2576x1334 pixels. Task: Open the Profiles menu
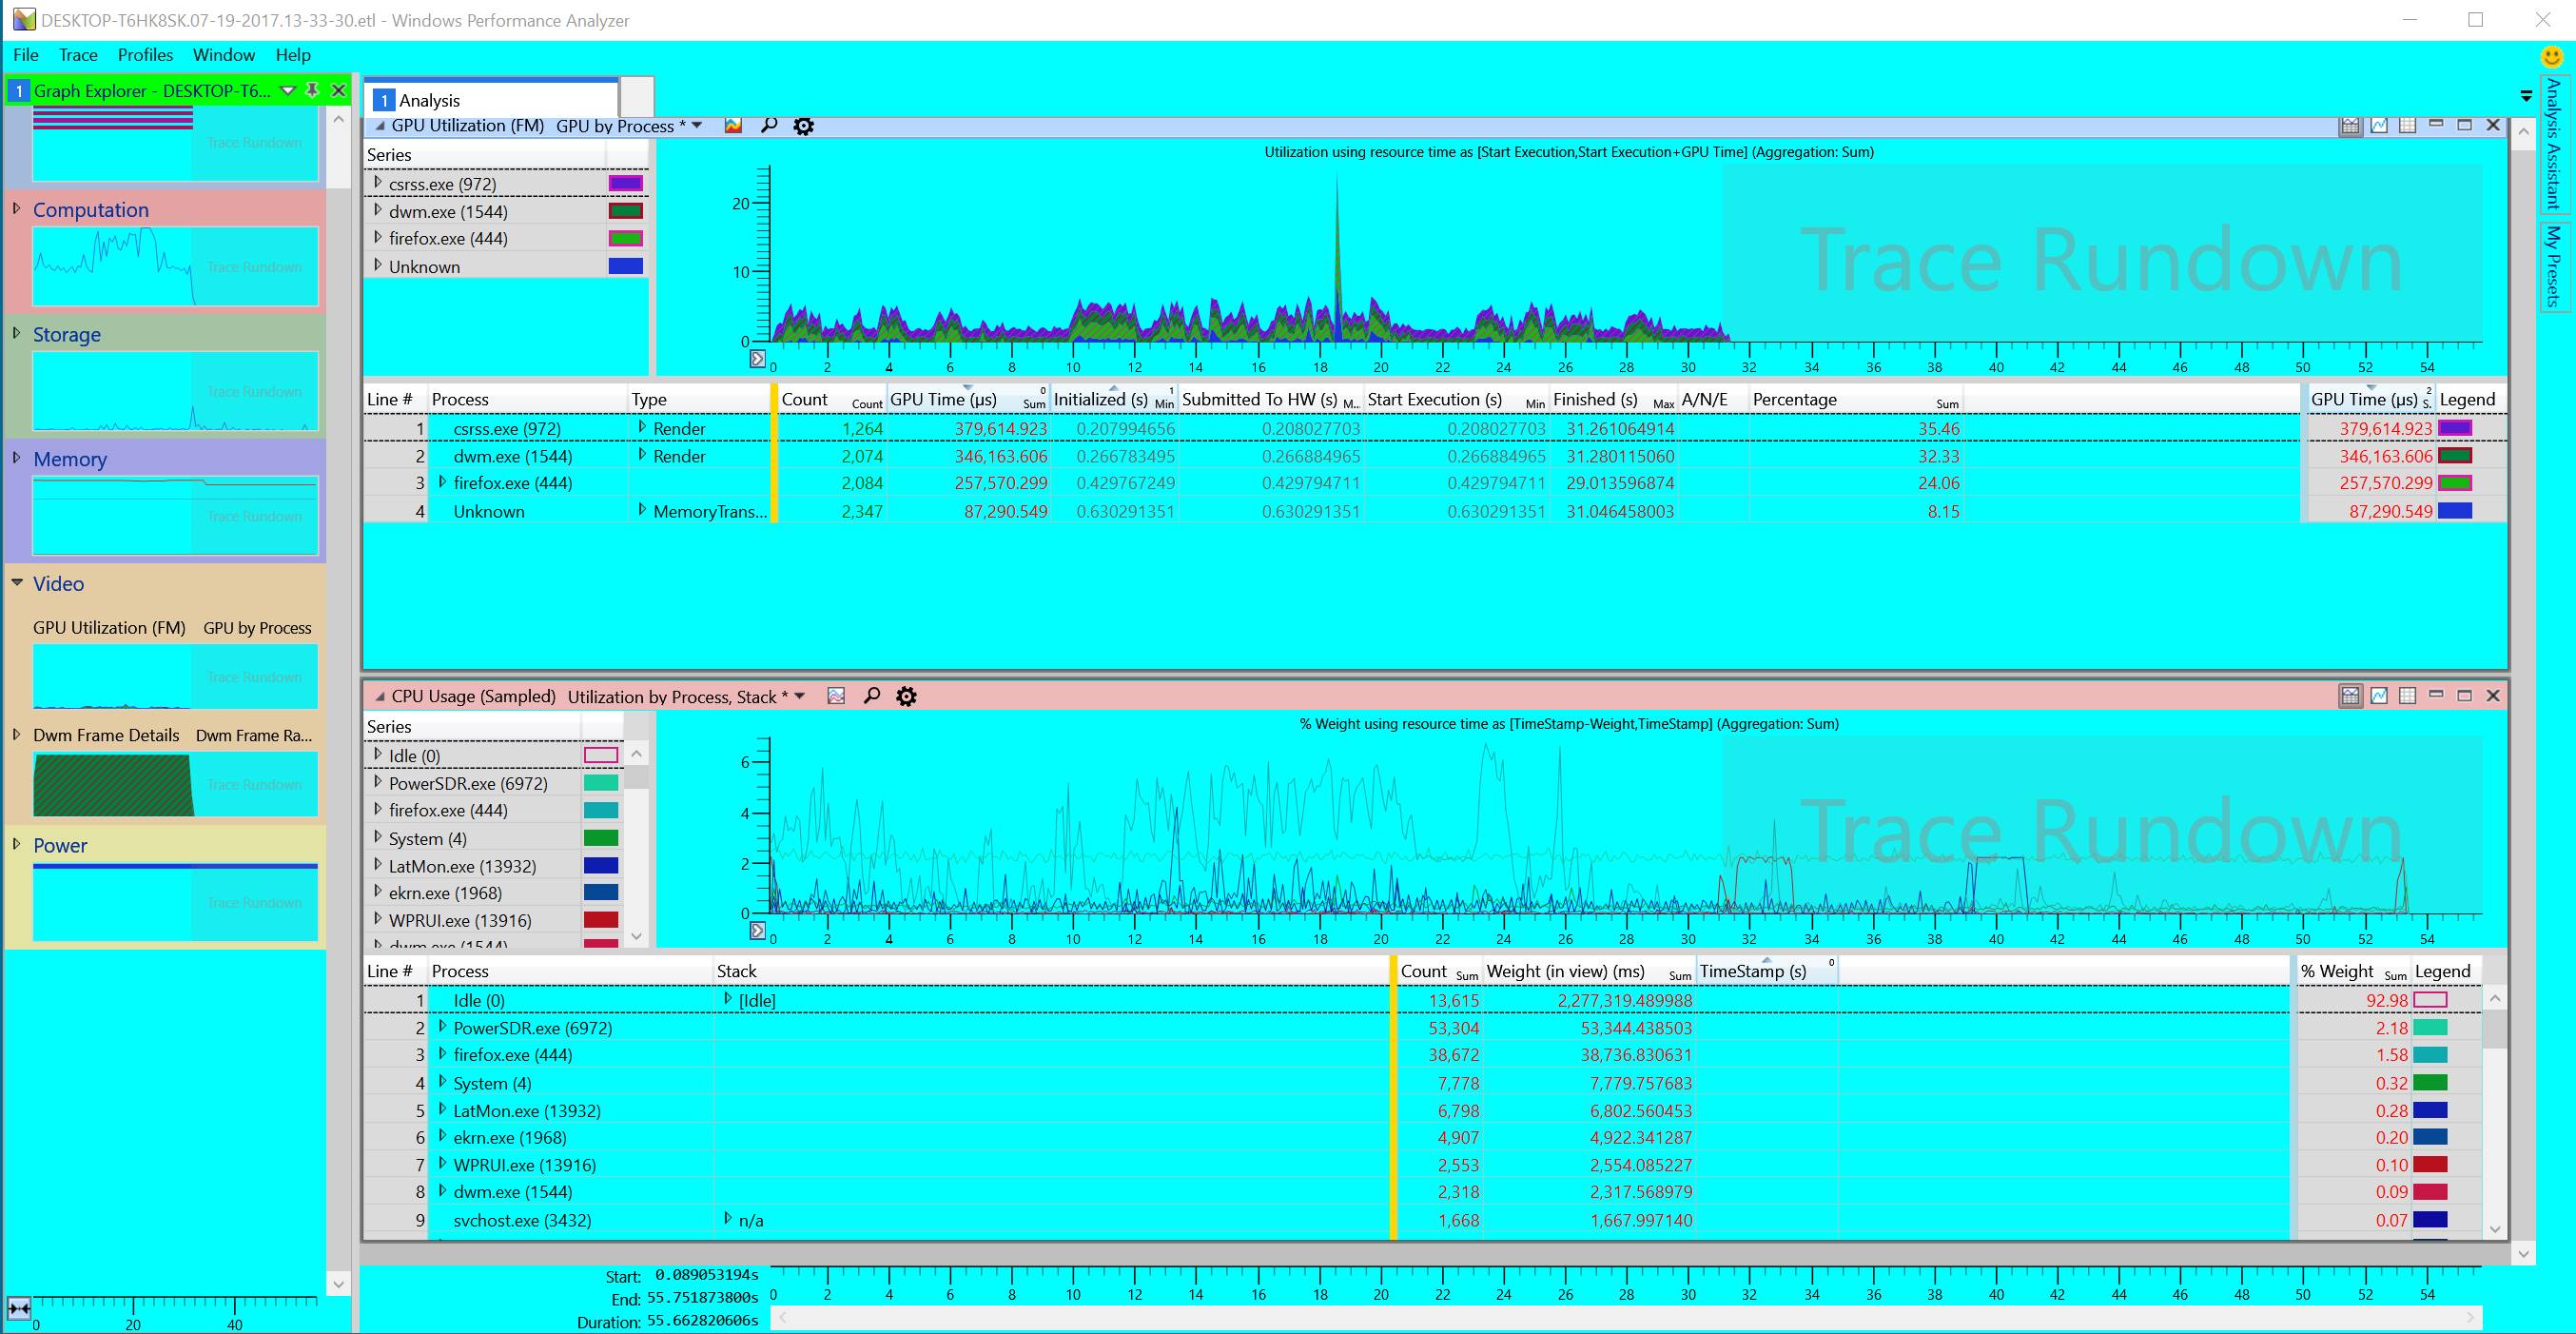coord(145,55)
